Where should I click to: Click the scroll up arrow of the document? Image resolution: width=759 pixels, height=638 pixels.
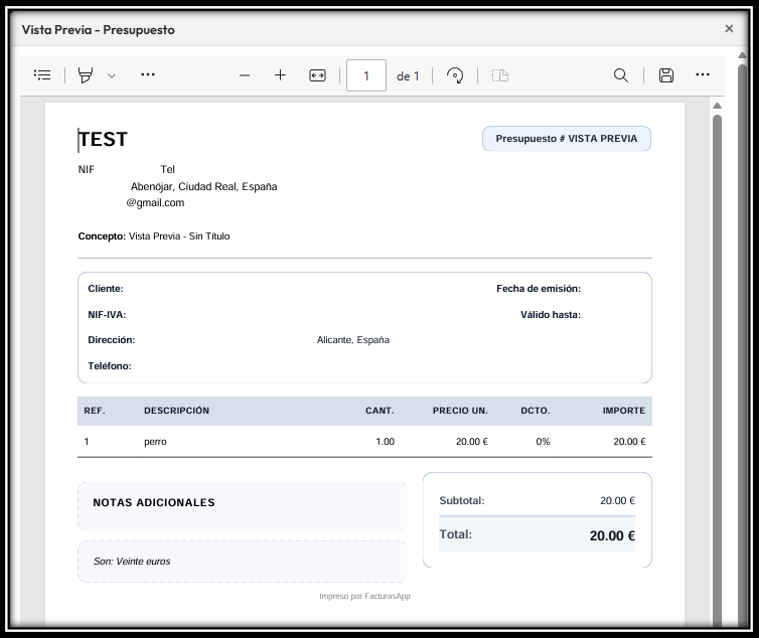(x=717, y=105)
